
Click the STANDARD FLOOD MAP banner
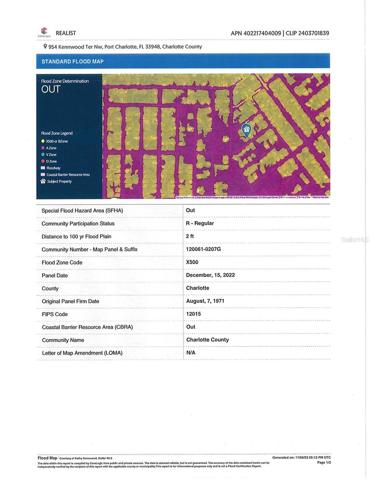[x=183, y=61]
